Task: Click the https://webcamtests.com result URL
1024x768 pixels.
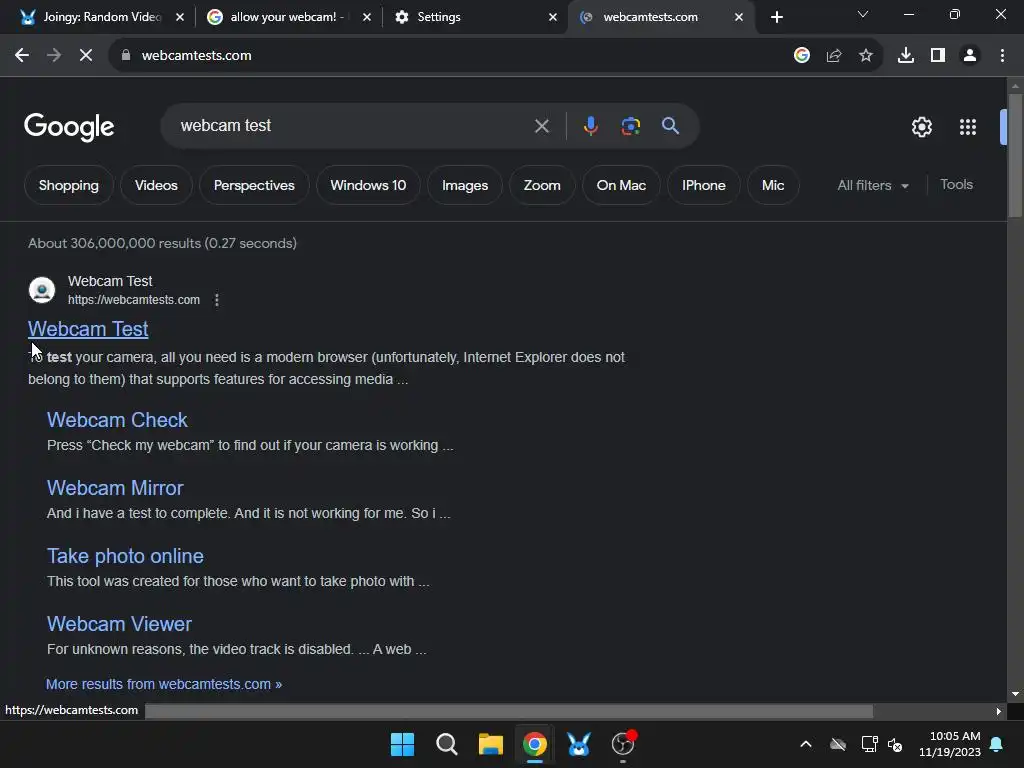Action: (x=134, y=300)
